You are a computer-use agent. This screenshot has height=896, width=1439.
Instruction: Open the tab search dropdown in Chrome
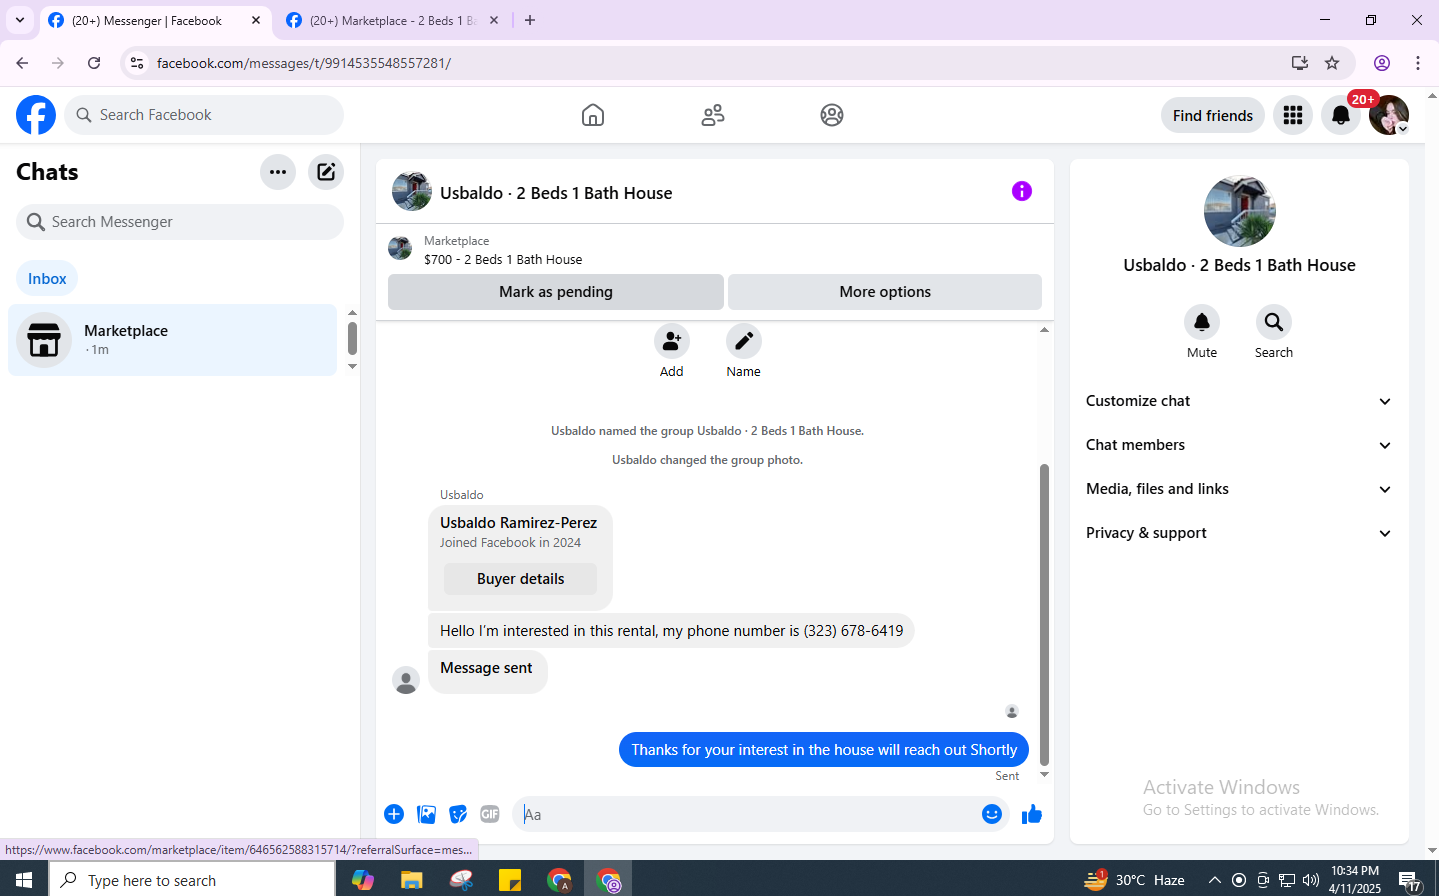(20, 20)
